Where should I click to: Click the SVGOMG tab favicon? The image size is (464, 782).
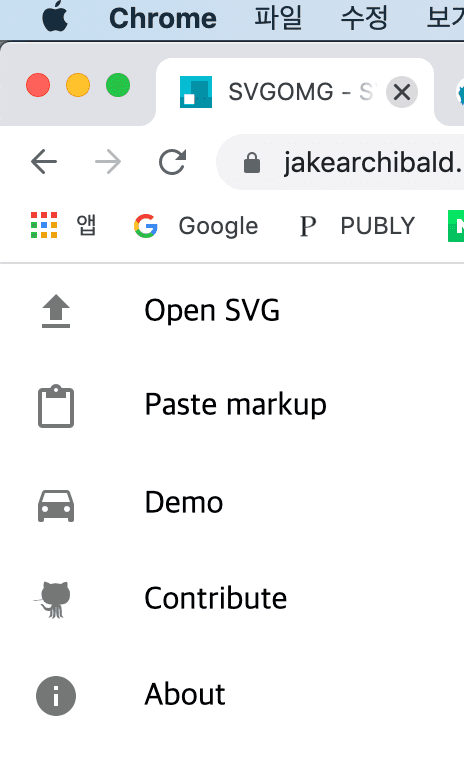click(196, 92)
